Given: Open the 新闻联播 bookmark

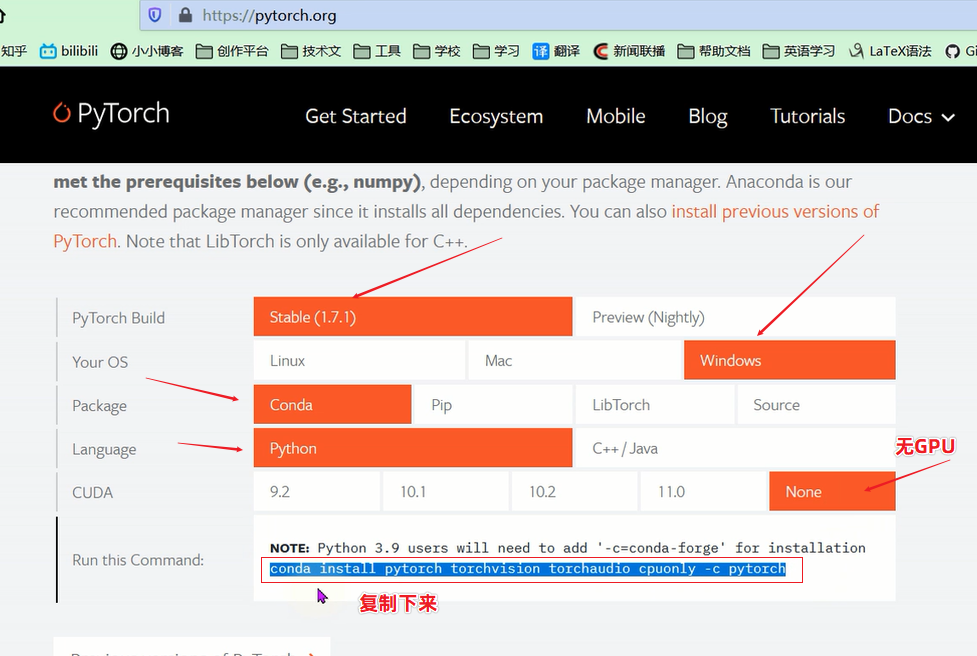Looking at the screenshot, I should tap(629, 51).
